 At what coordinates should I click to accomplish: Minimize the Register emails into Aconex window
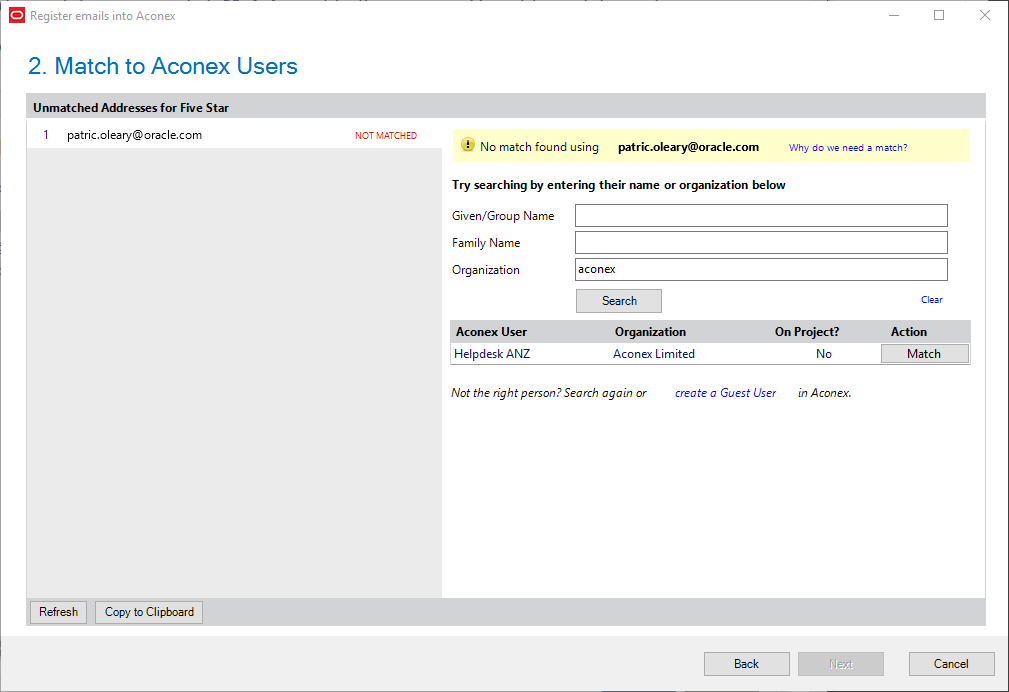894,15
